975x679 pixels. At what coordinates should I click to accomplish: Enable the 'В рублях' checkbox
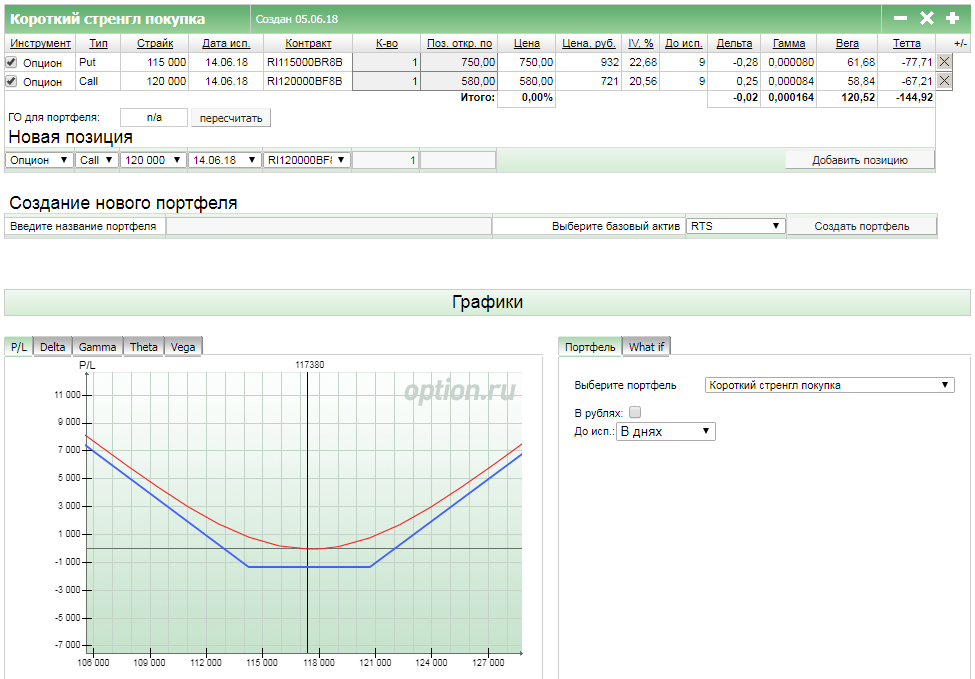point(635,412)
